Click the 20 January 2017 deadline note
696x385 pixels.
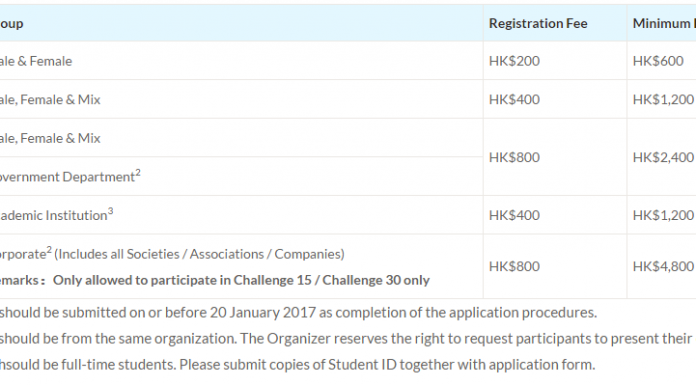click(298, 313)
